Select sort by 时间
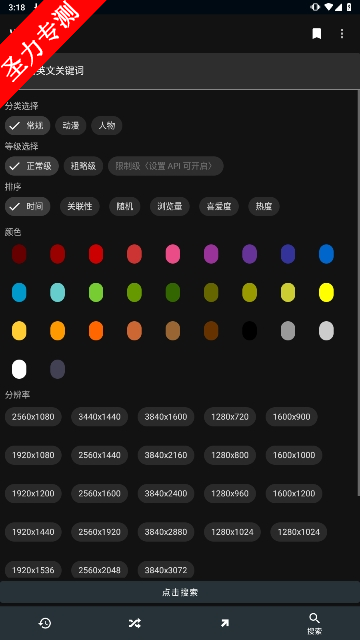The image size is (360, 640). (27, 207)
